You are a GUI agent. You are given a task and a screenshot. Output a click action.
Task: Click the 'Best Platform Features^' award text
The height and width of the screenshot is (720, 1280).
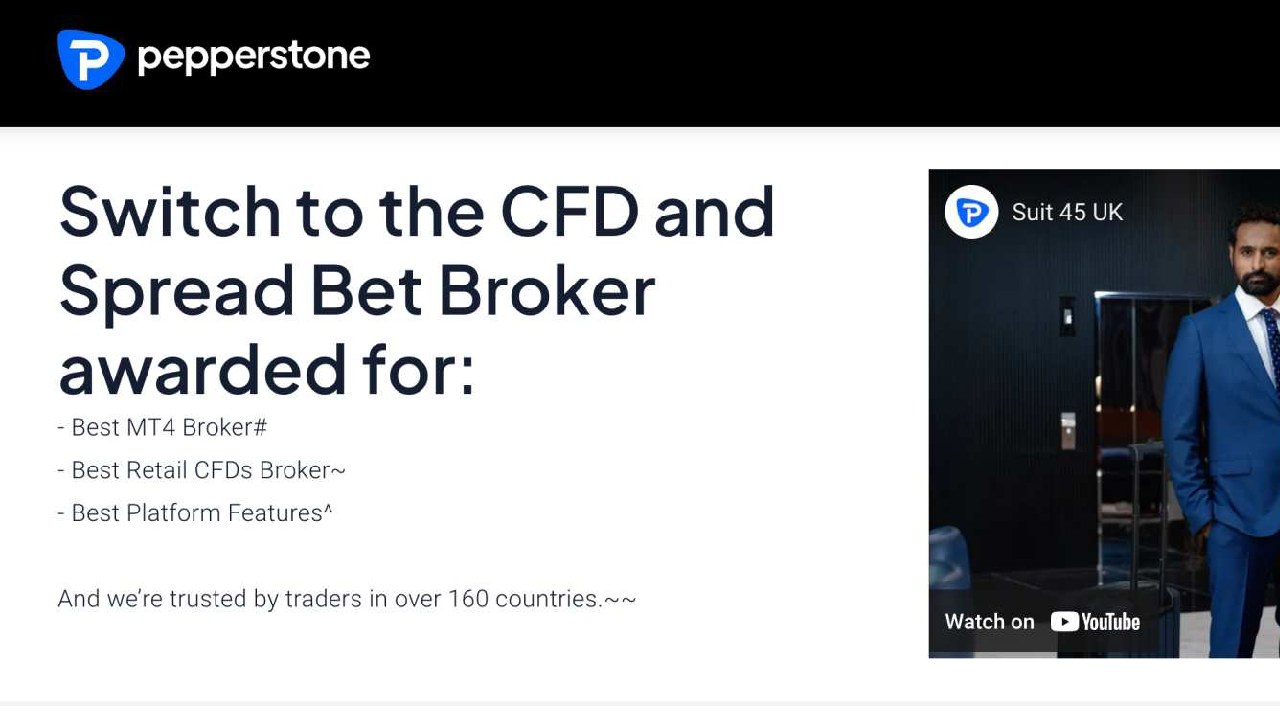pos(194,513)
